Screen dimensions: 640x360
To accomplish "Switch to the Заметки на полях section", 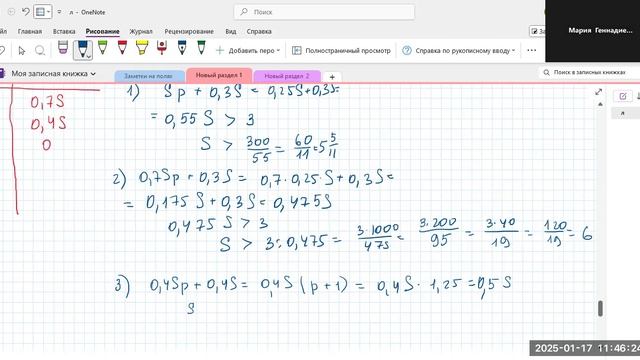I will (x=149, y=76).
